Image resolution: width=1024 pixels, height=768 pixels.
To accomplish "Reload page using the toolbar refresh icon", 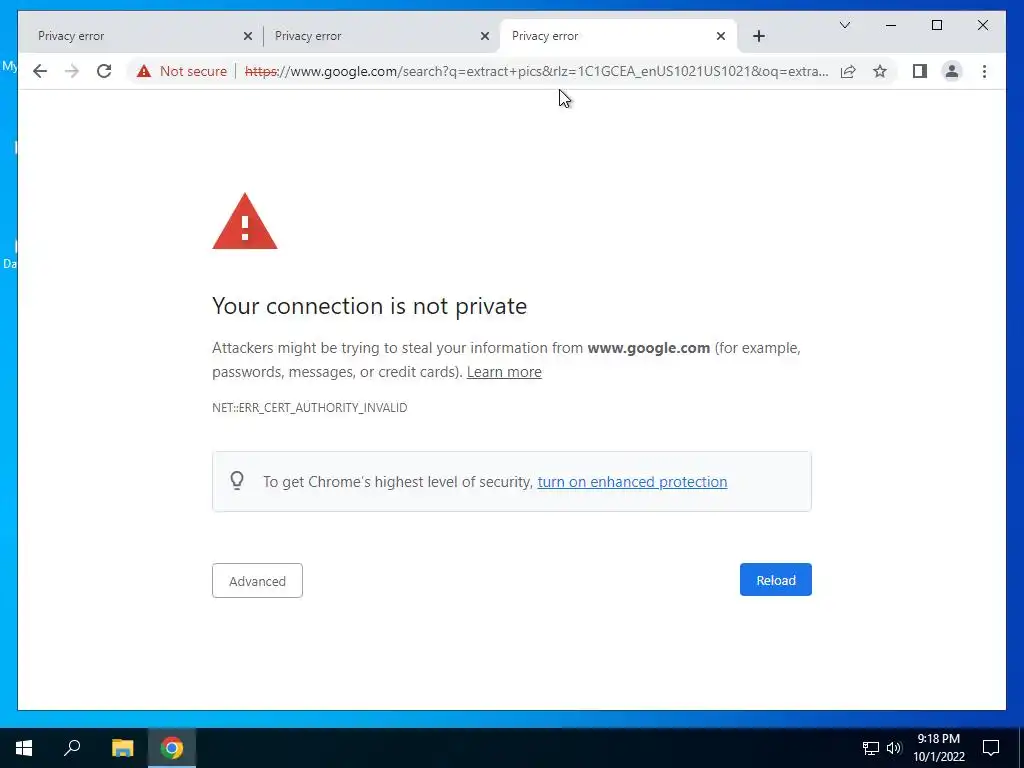I will [x=104, y=71].
